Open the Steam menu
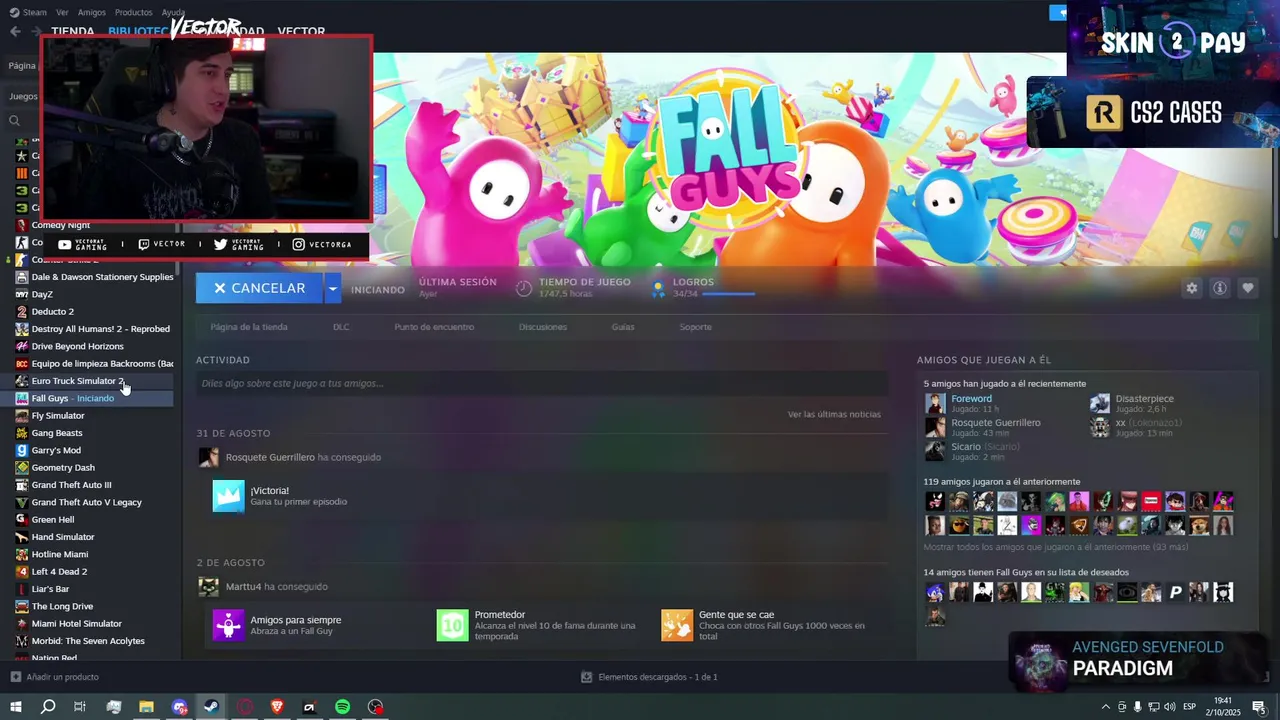 click(x=29, y=12)
